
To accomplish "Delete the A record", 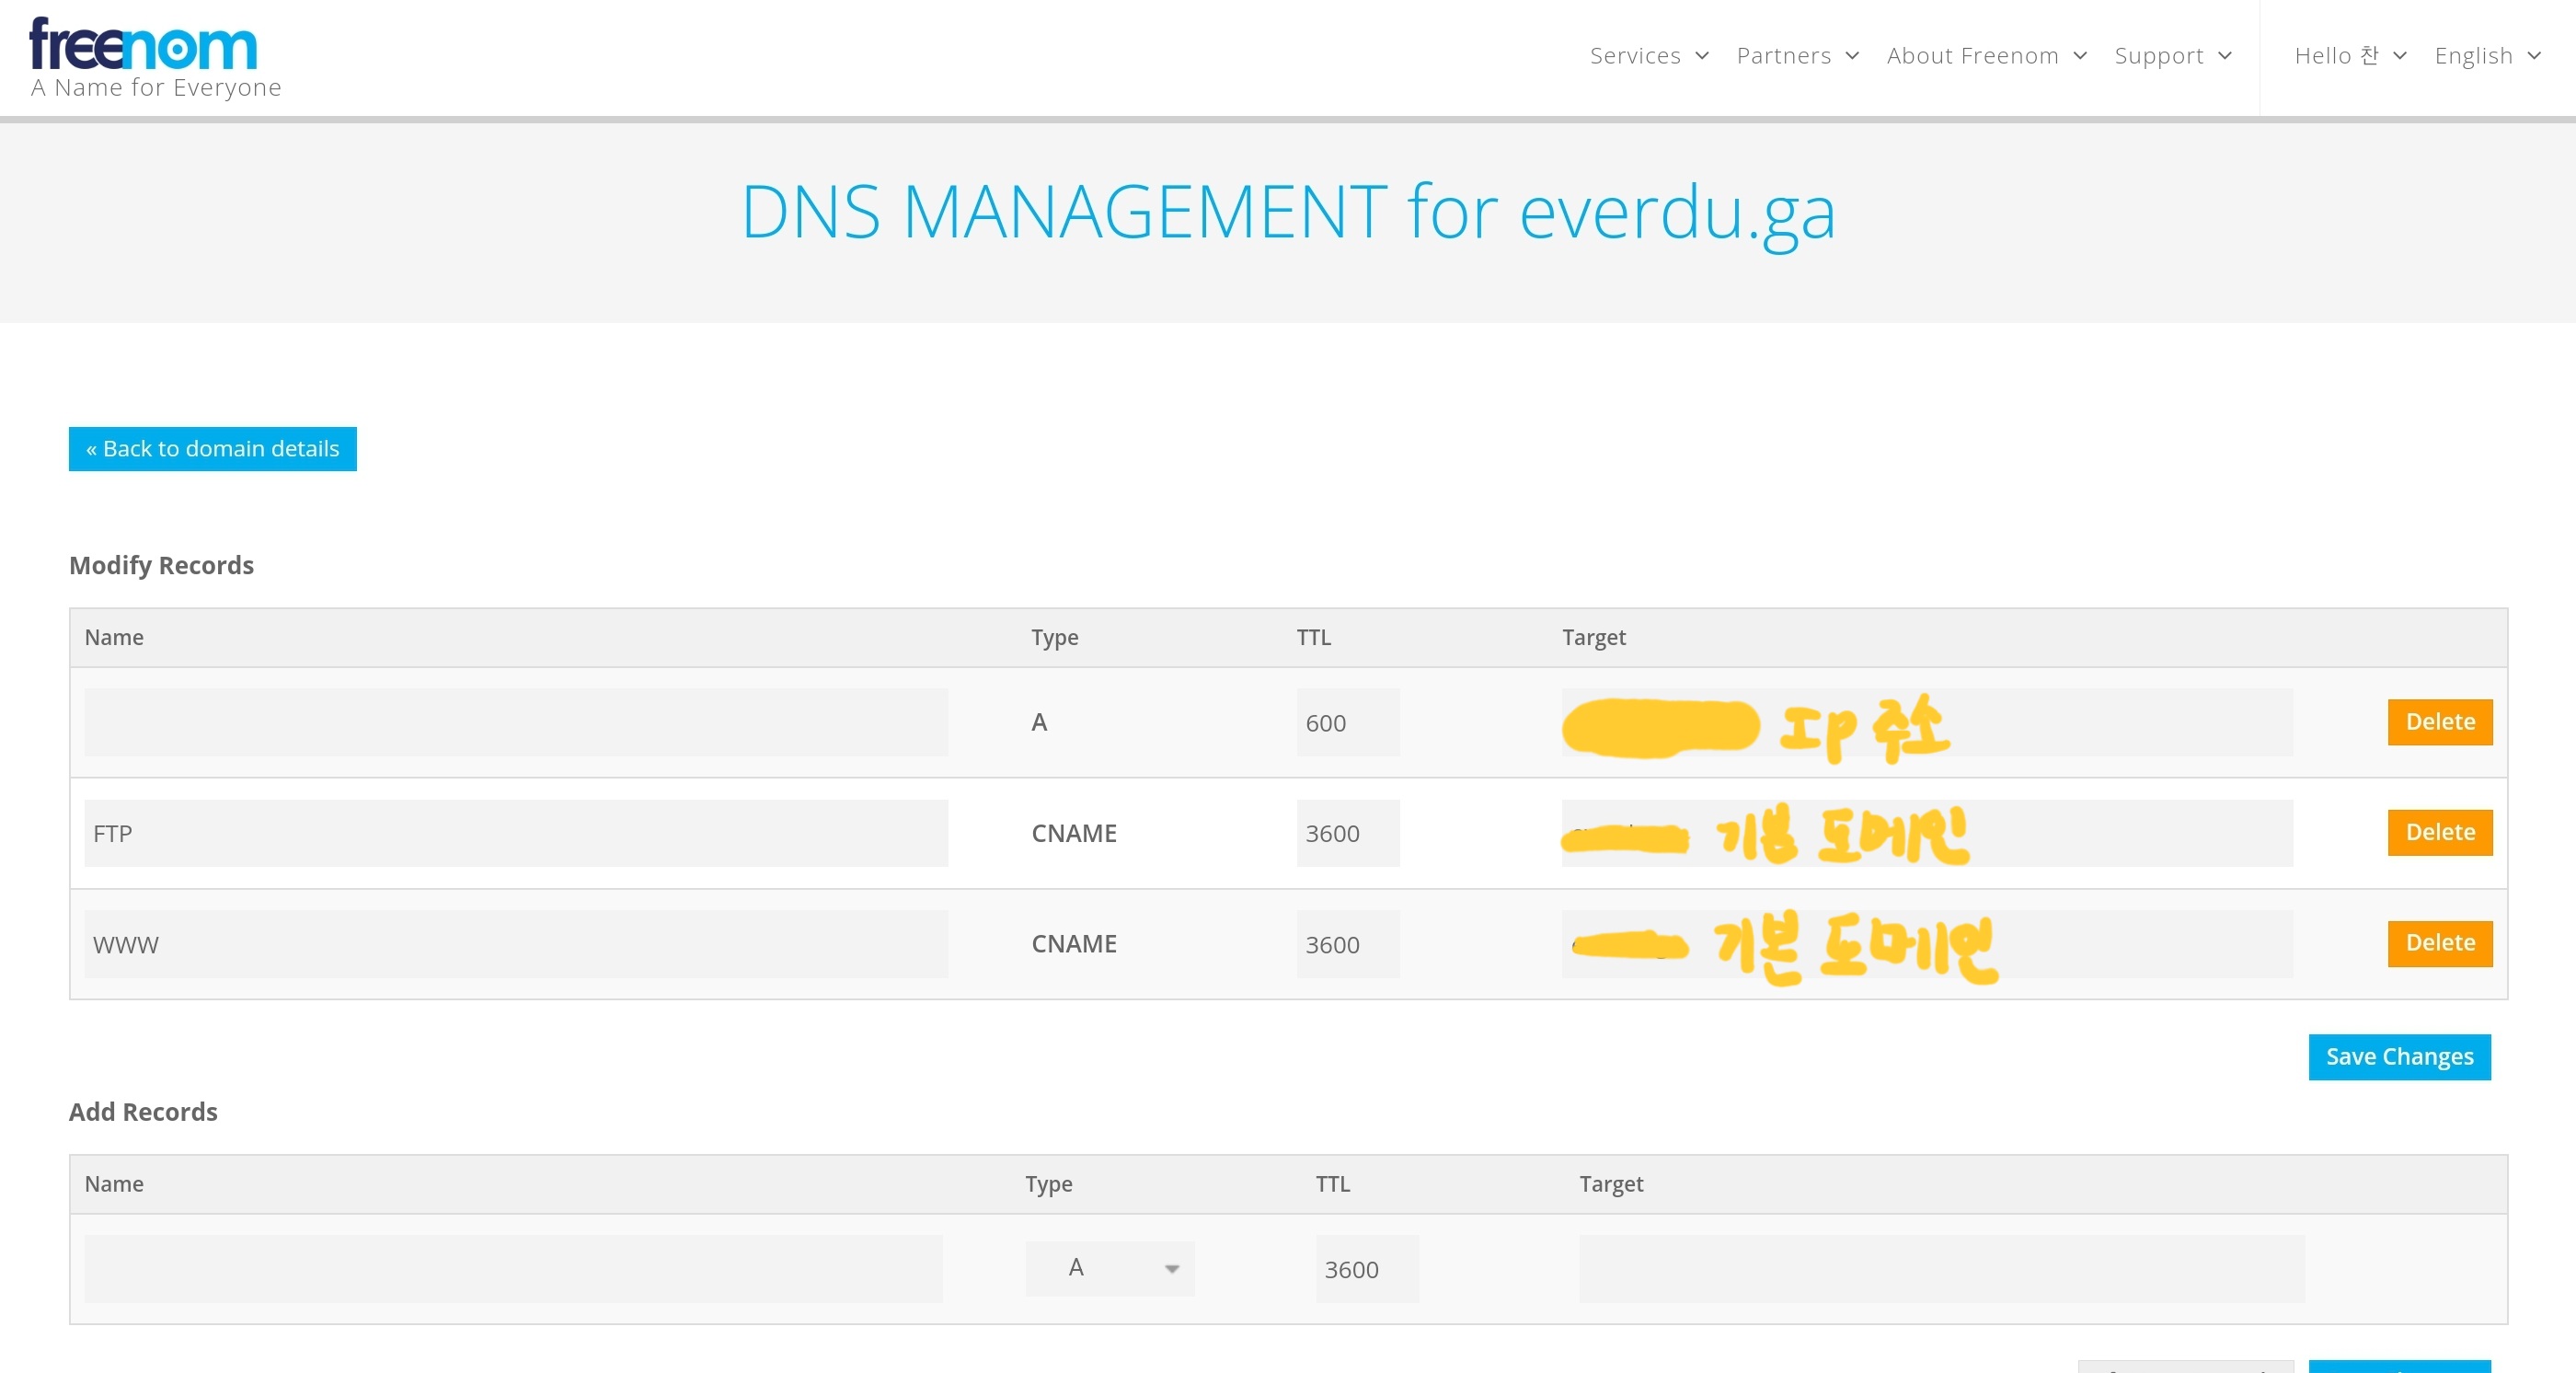I will (2439, 721).
